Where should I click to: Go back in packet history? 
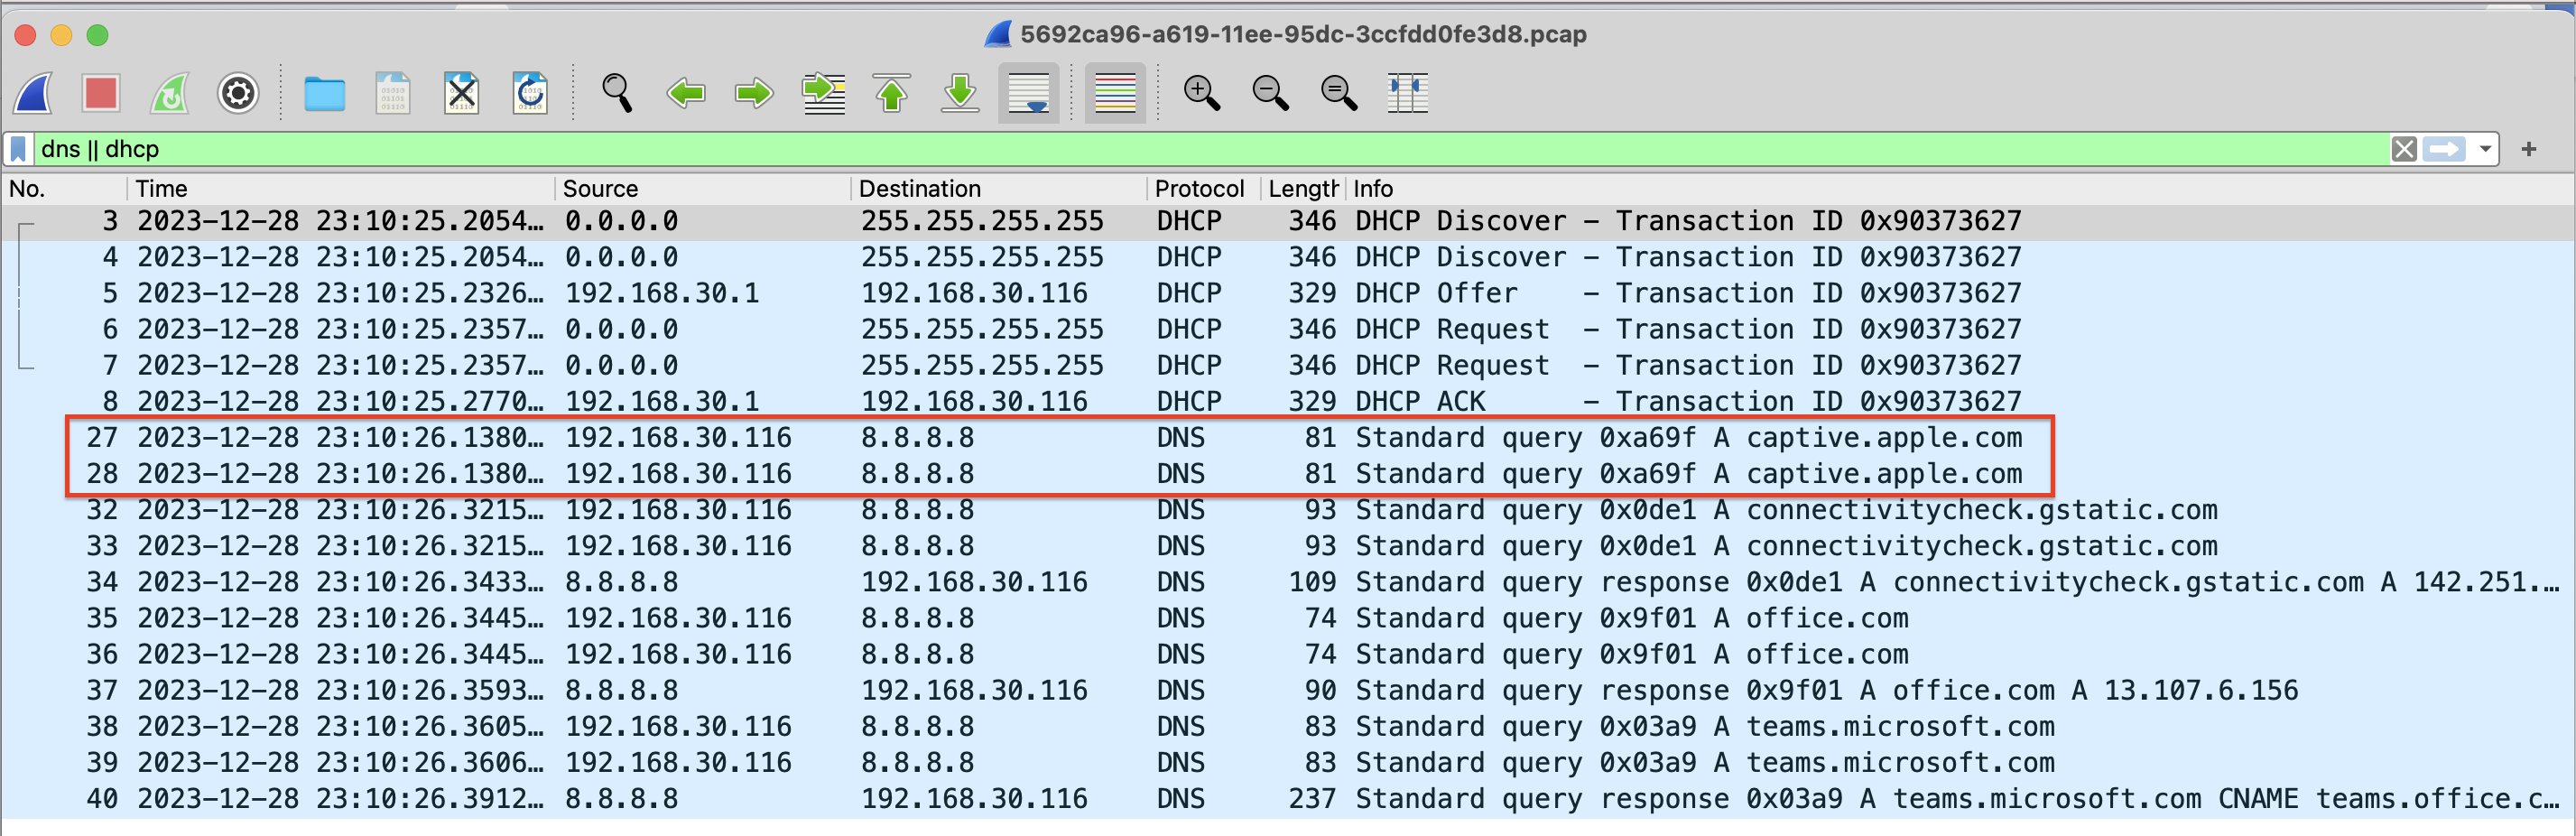coord(686,94)
